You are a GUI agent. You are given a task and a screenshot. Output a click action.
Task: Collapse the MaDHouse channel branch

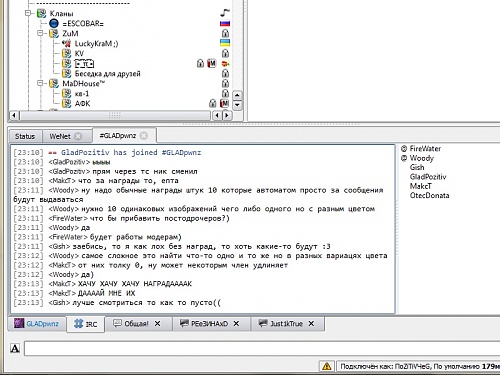point(40,83)
